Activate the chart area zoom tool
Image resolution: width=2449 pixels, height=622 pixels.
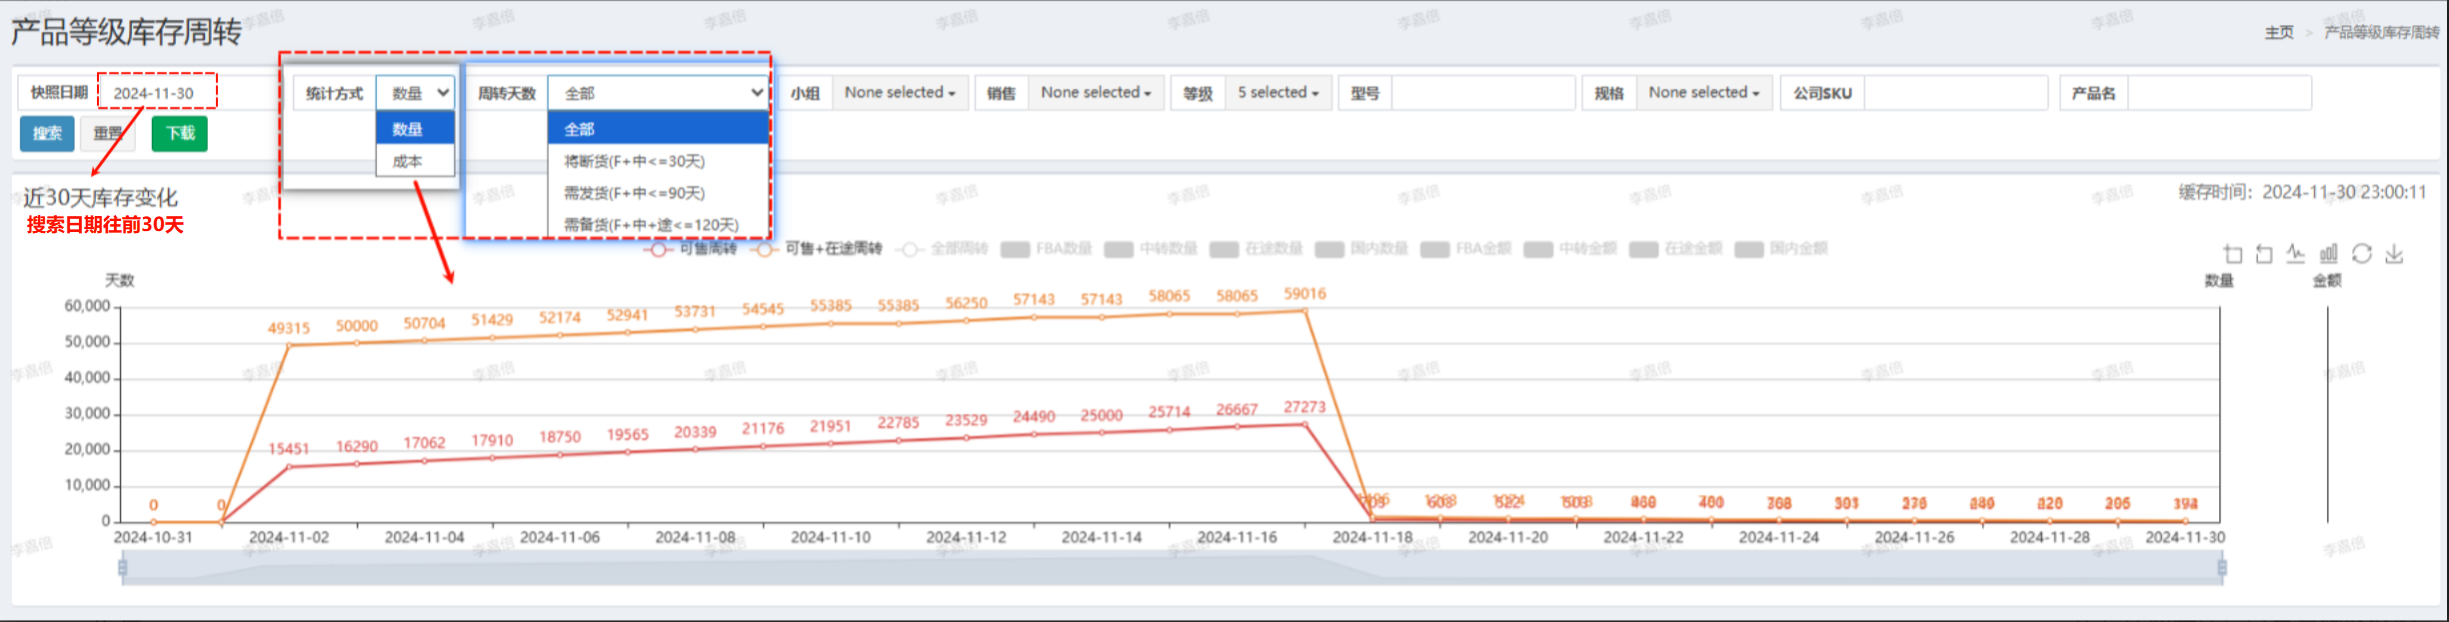pos(2233,254)
